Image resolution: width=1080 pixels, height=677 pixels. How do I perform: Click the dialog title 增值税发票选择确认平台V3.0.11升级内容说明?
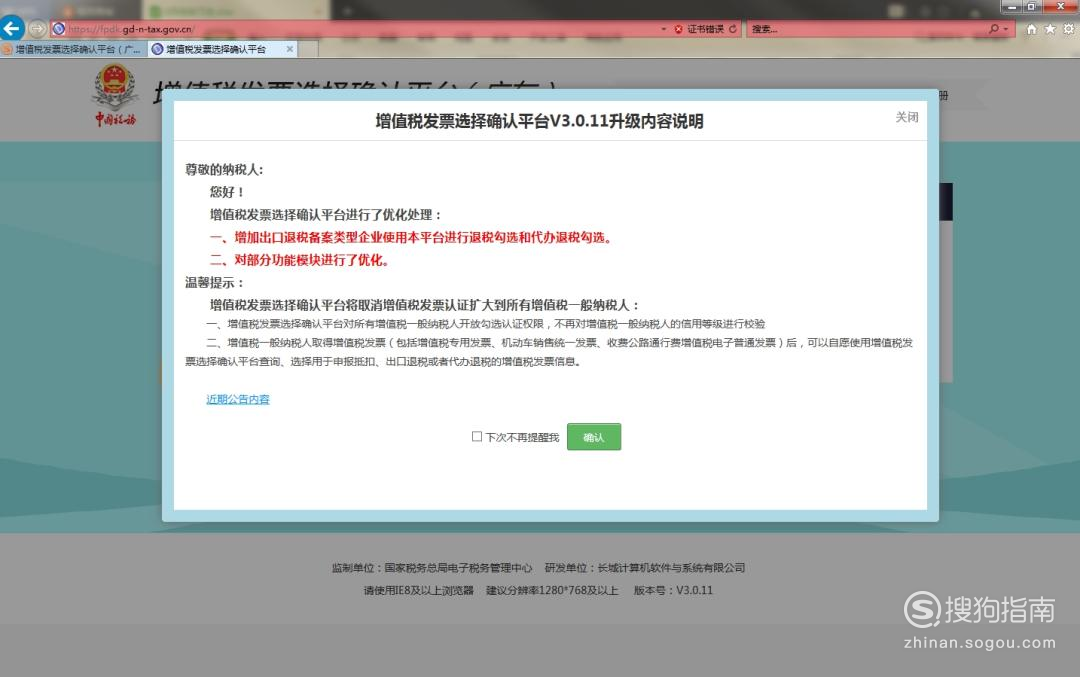click(539, 121)
